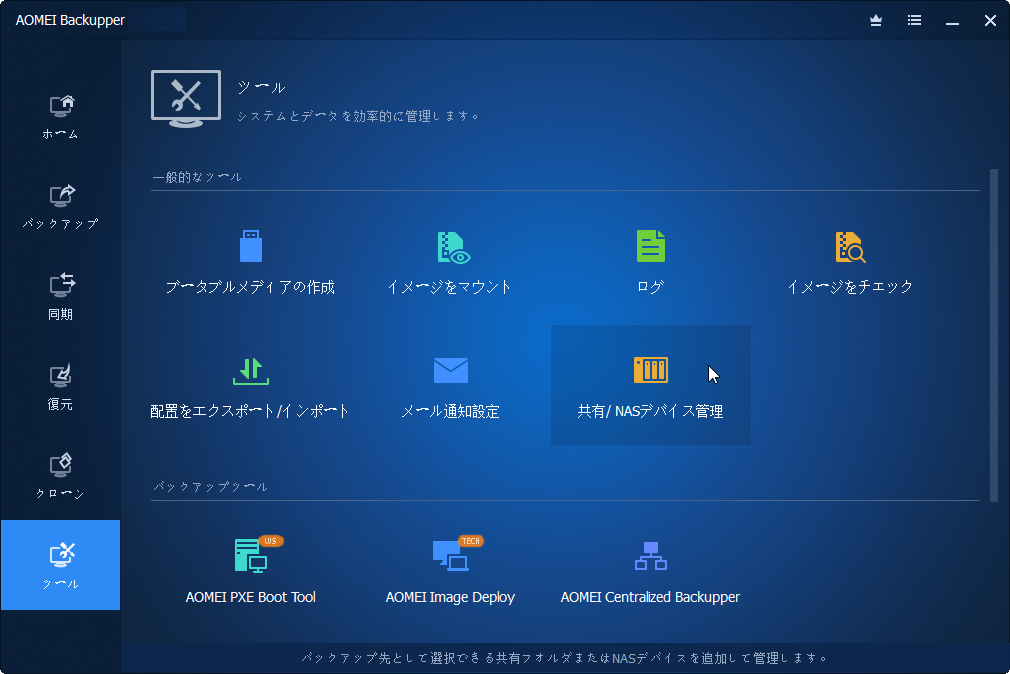
Task: Click the ブータブルメディアの作成 USB icon
Action: tap(251, 246)
